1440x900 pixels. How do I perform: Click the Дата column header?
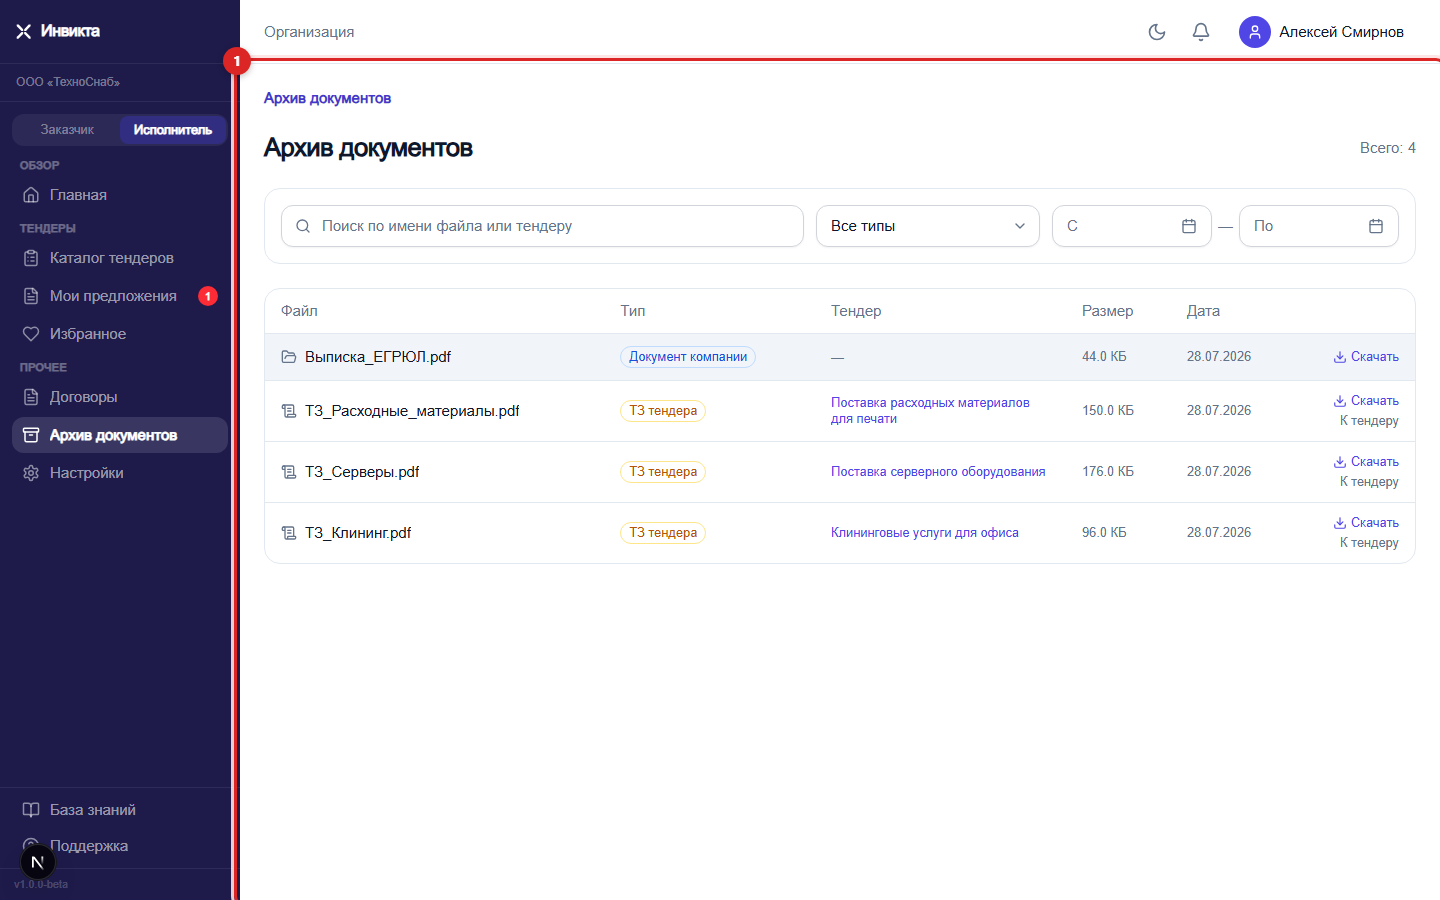point(1203,311)
